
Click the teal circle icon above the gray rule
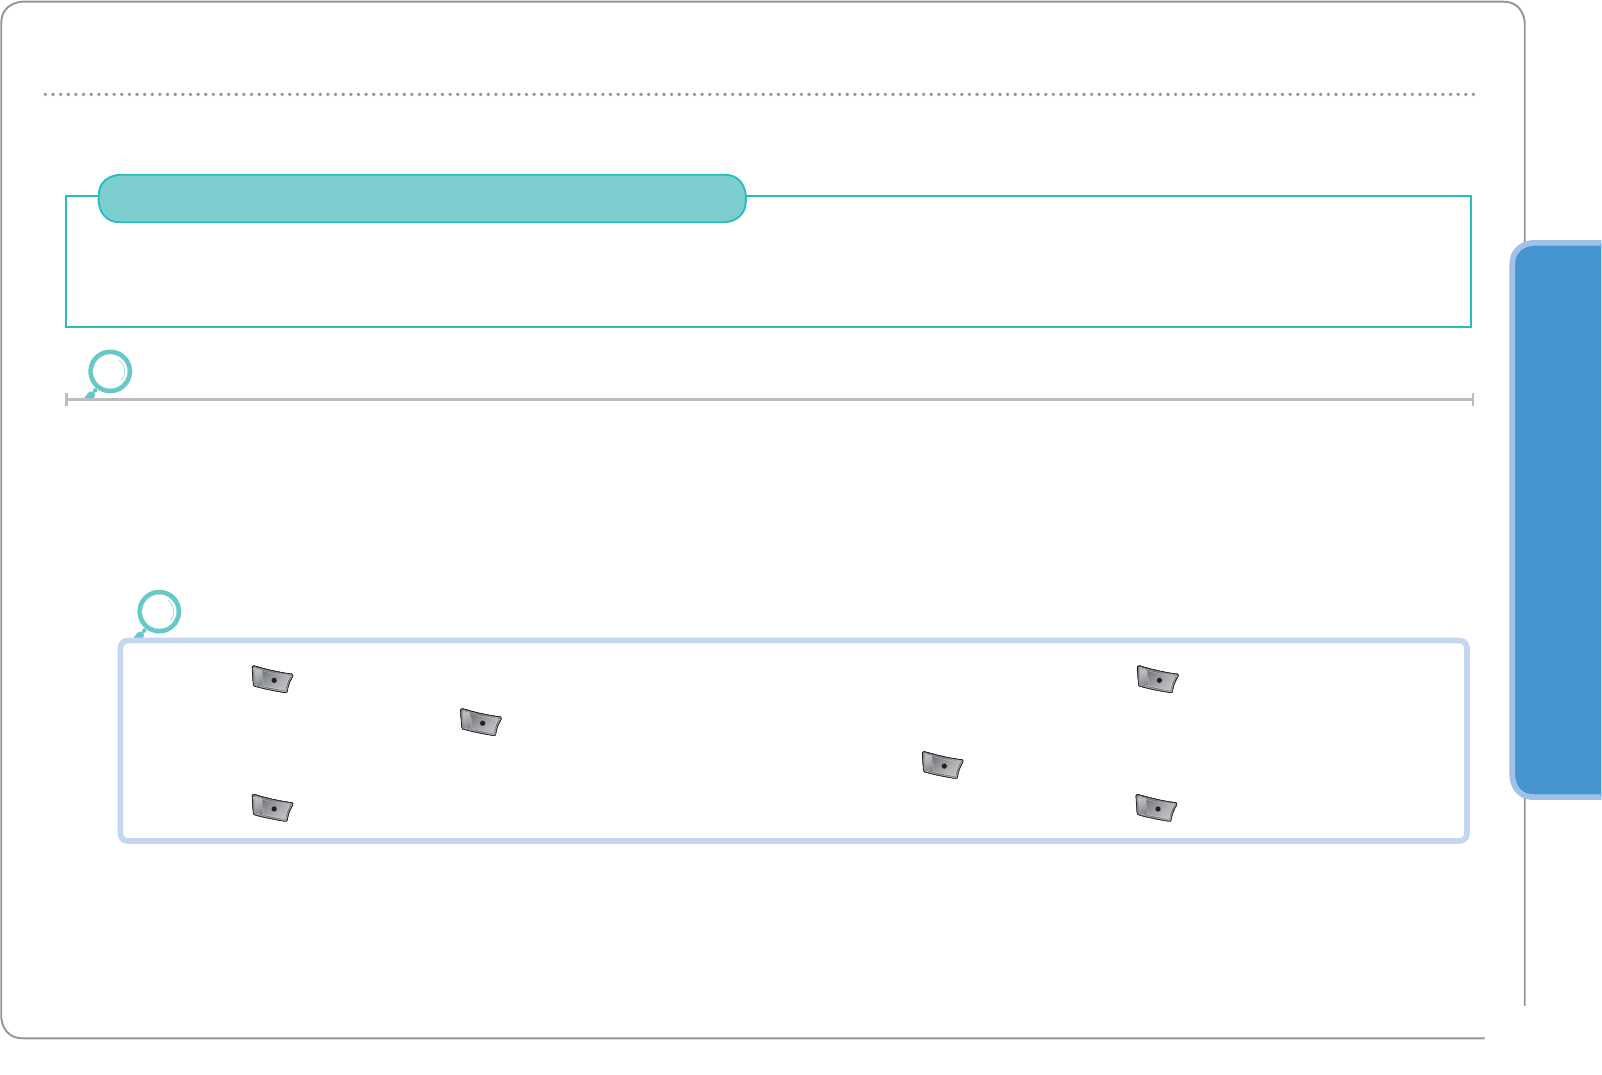[x=109, y=372]
